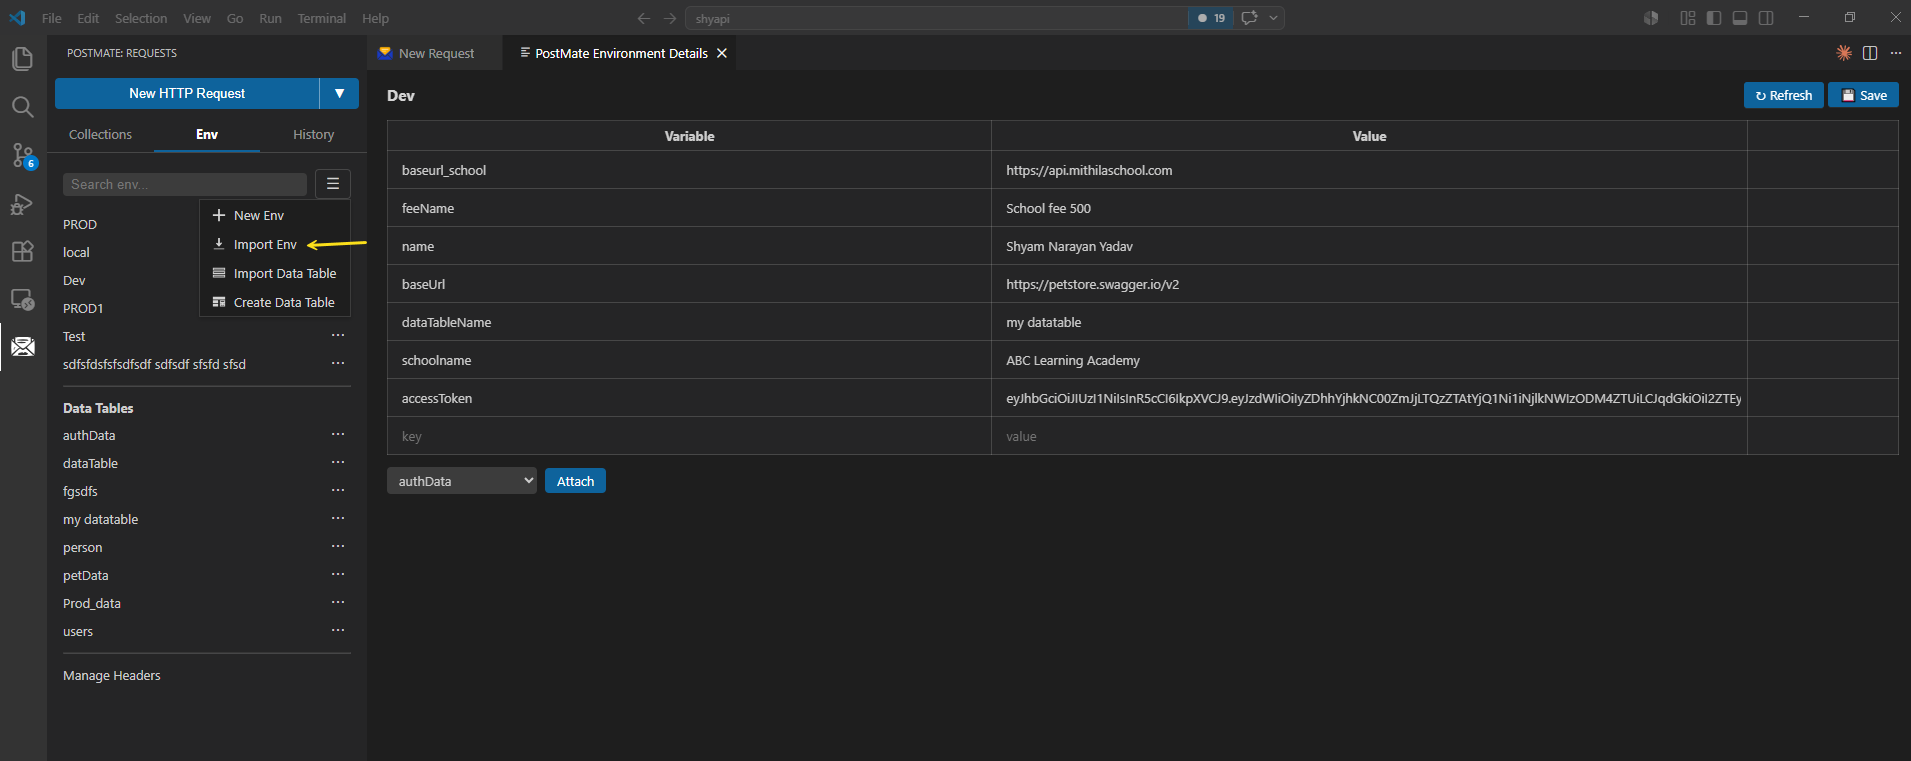Click the empty key input cell
The image size is (1911, 761).
coord(689,436)
